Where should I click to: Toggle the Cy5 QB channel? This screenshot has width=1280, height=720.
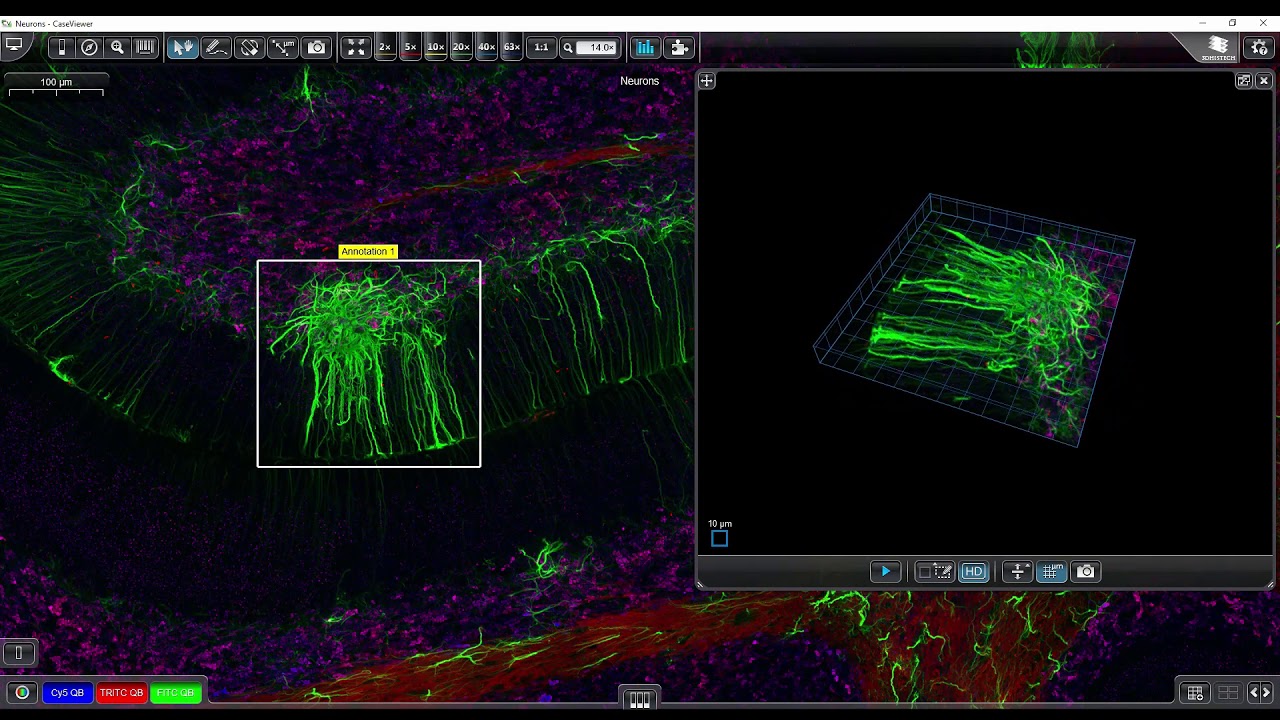pos(67,692)
